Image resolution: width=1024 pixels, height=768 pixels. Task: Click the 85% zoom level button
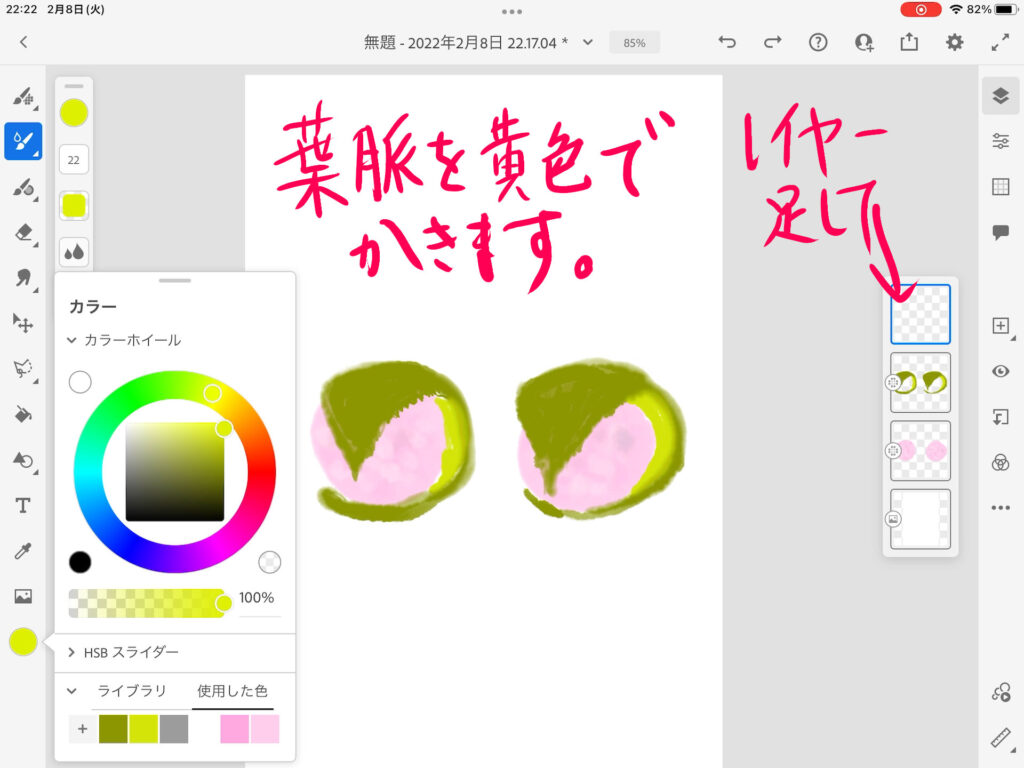(x=634, y=43)
